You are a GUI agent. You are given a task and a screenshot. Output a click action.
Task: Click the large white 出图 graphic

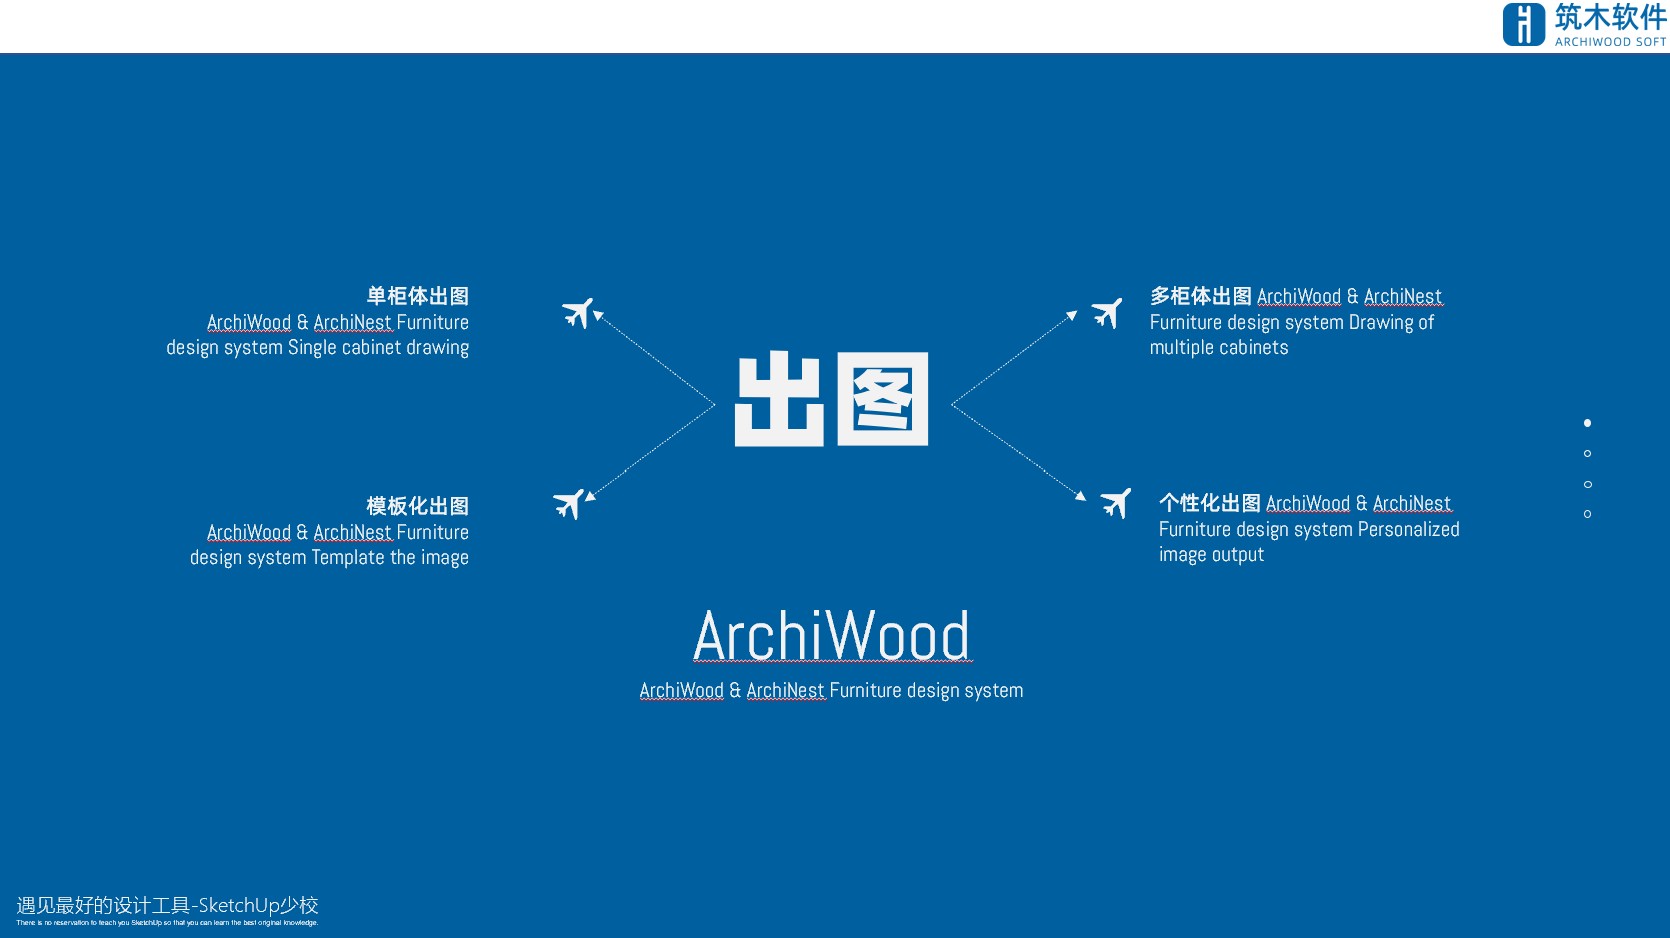[832, 399]
